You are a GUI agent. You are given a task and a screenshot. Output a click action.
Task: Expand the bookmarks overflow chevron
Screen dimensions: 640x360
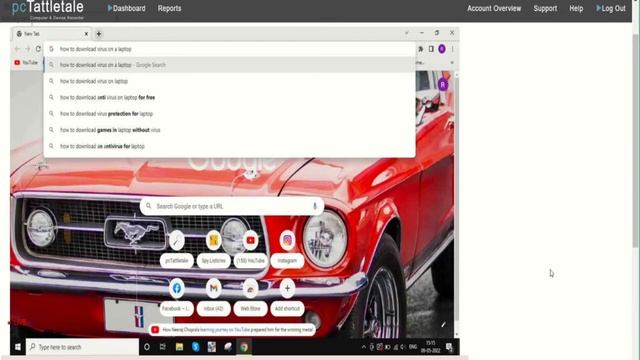[452, 62]
